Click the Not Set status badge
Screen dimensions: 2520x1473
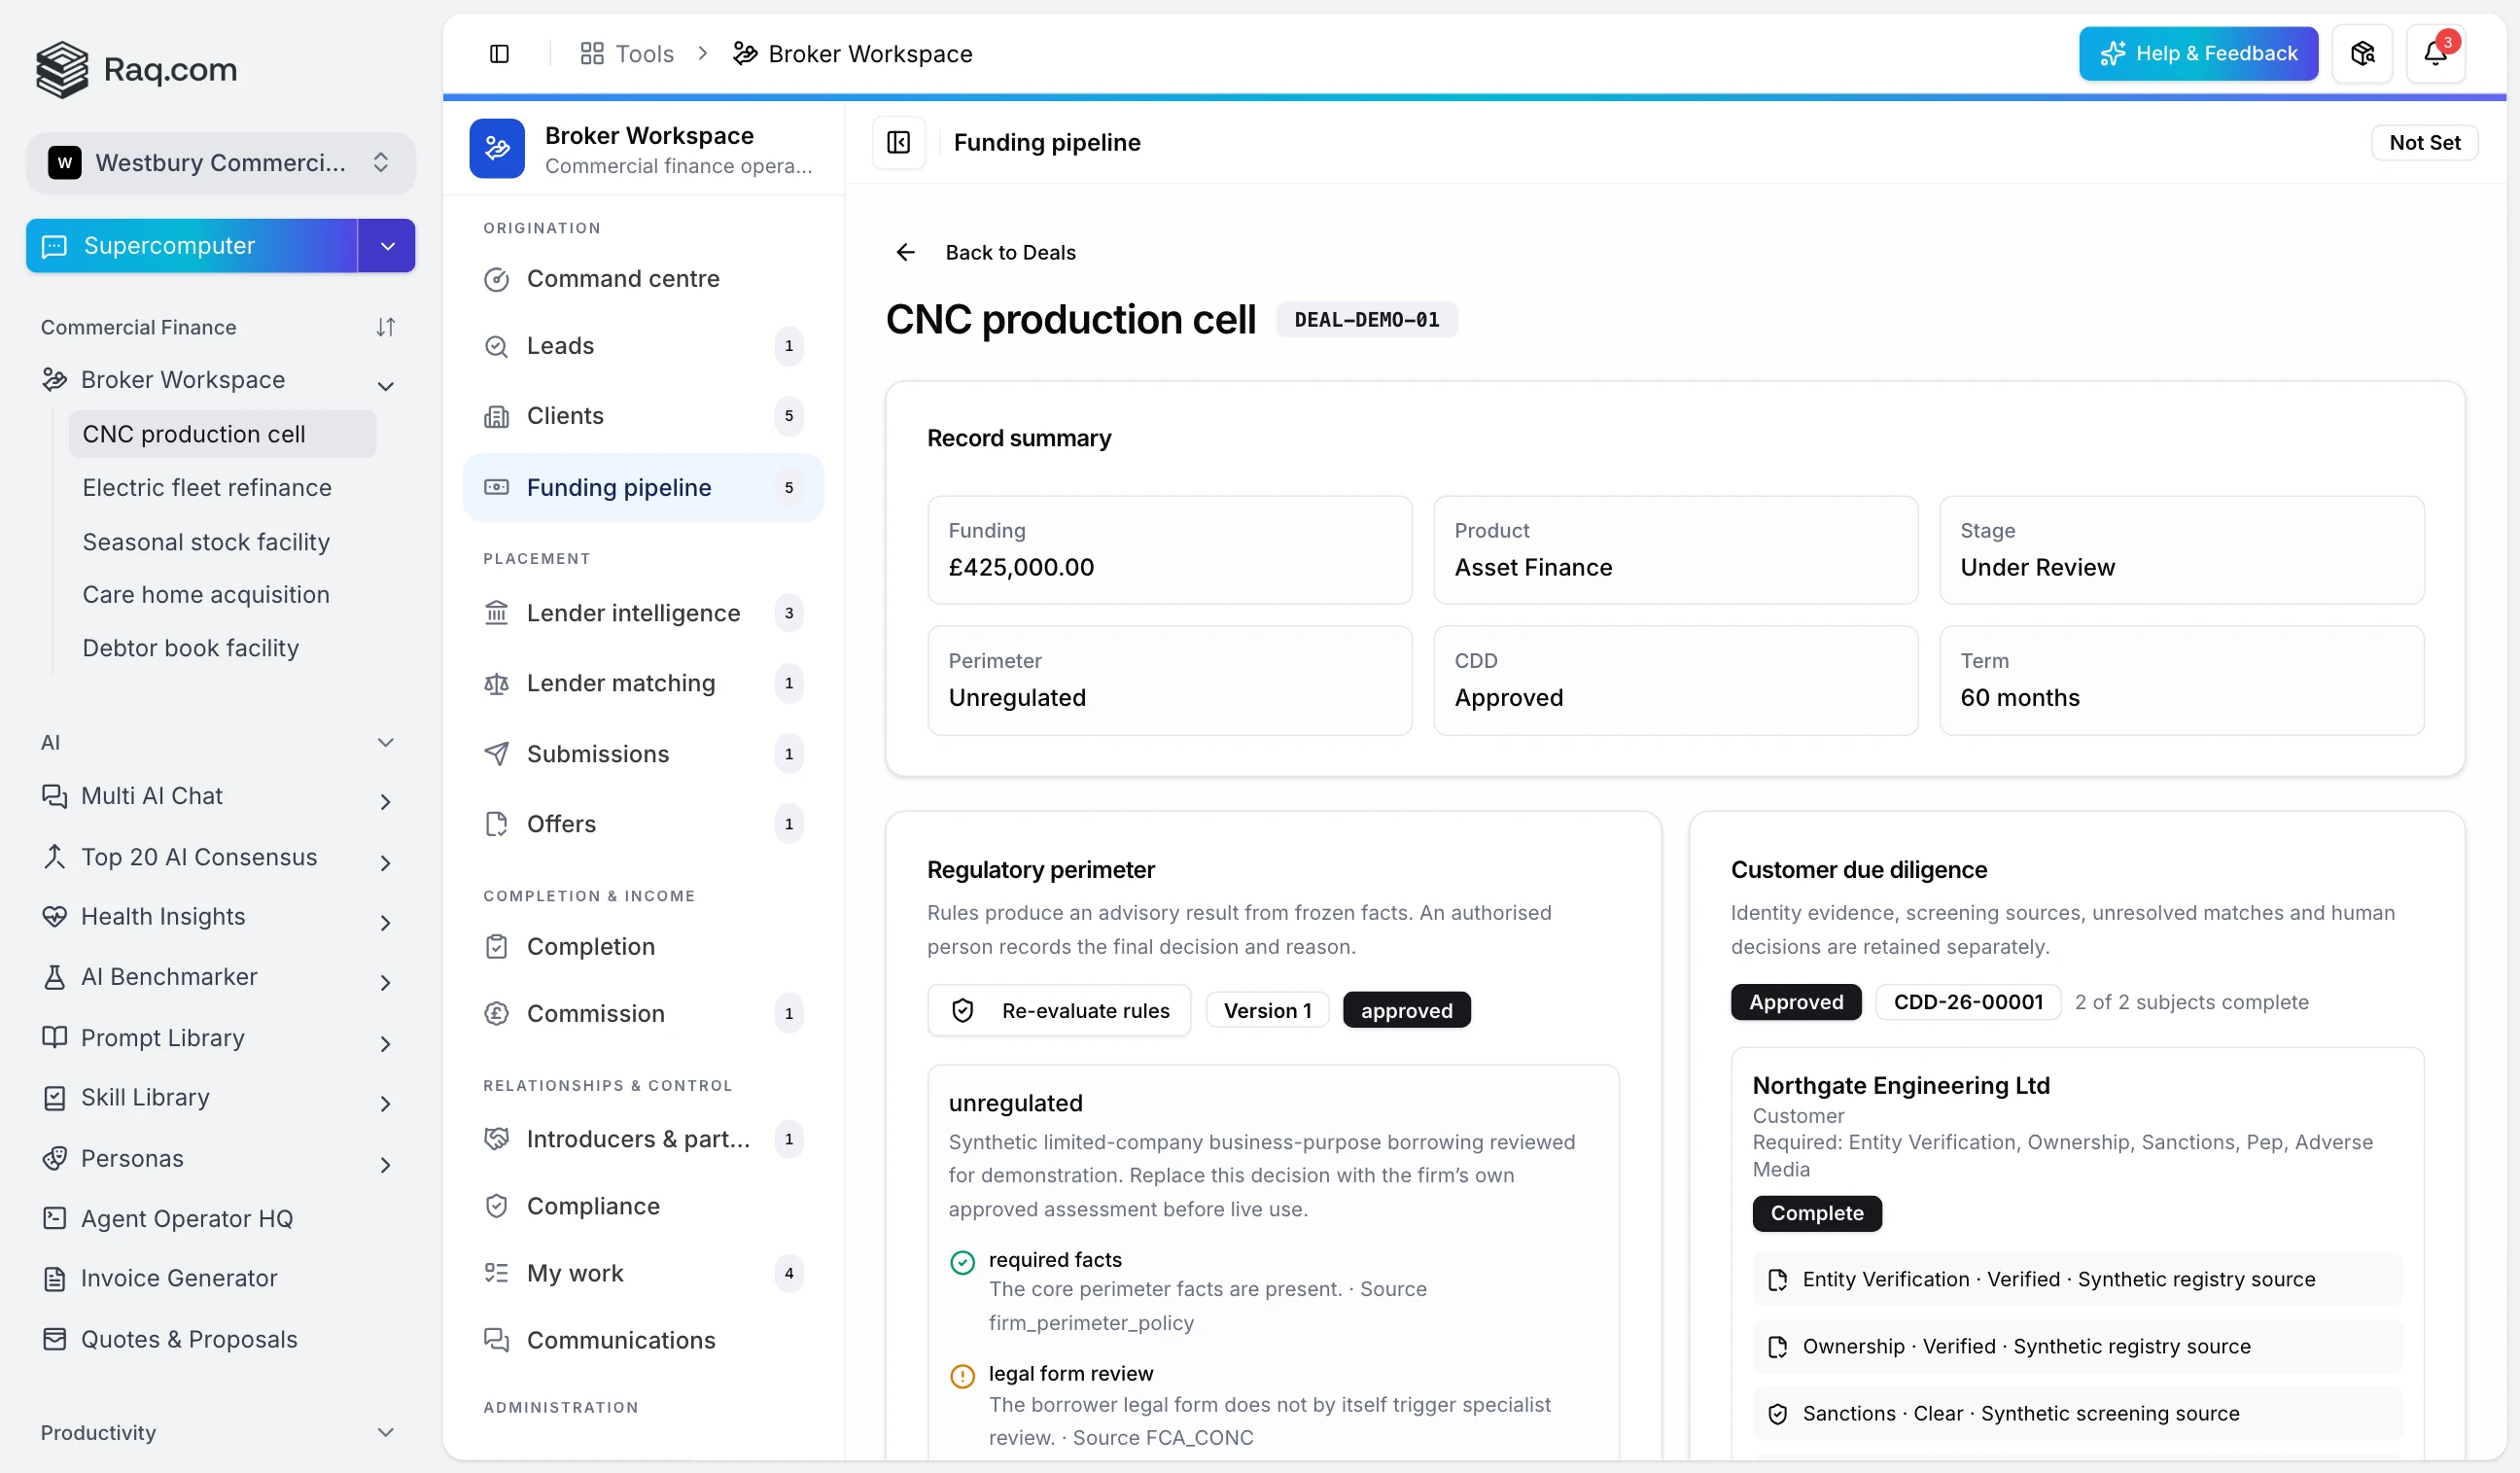click(x=2424, y=143)
